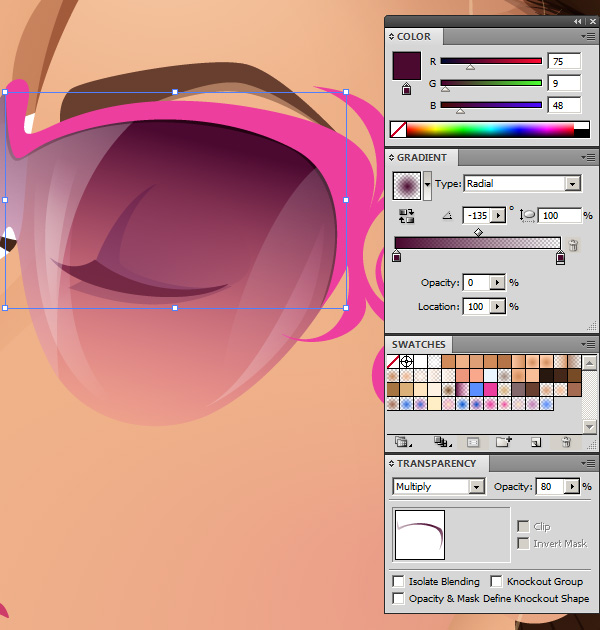Expand the Transparency Opacity arrow showing 80
The width and height of the screenshot is (600, 630).
572,486
